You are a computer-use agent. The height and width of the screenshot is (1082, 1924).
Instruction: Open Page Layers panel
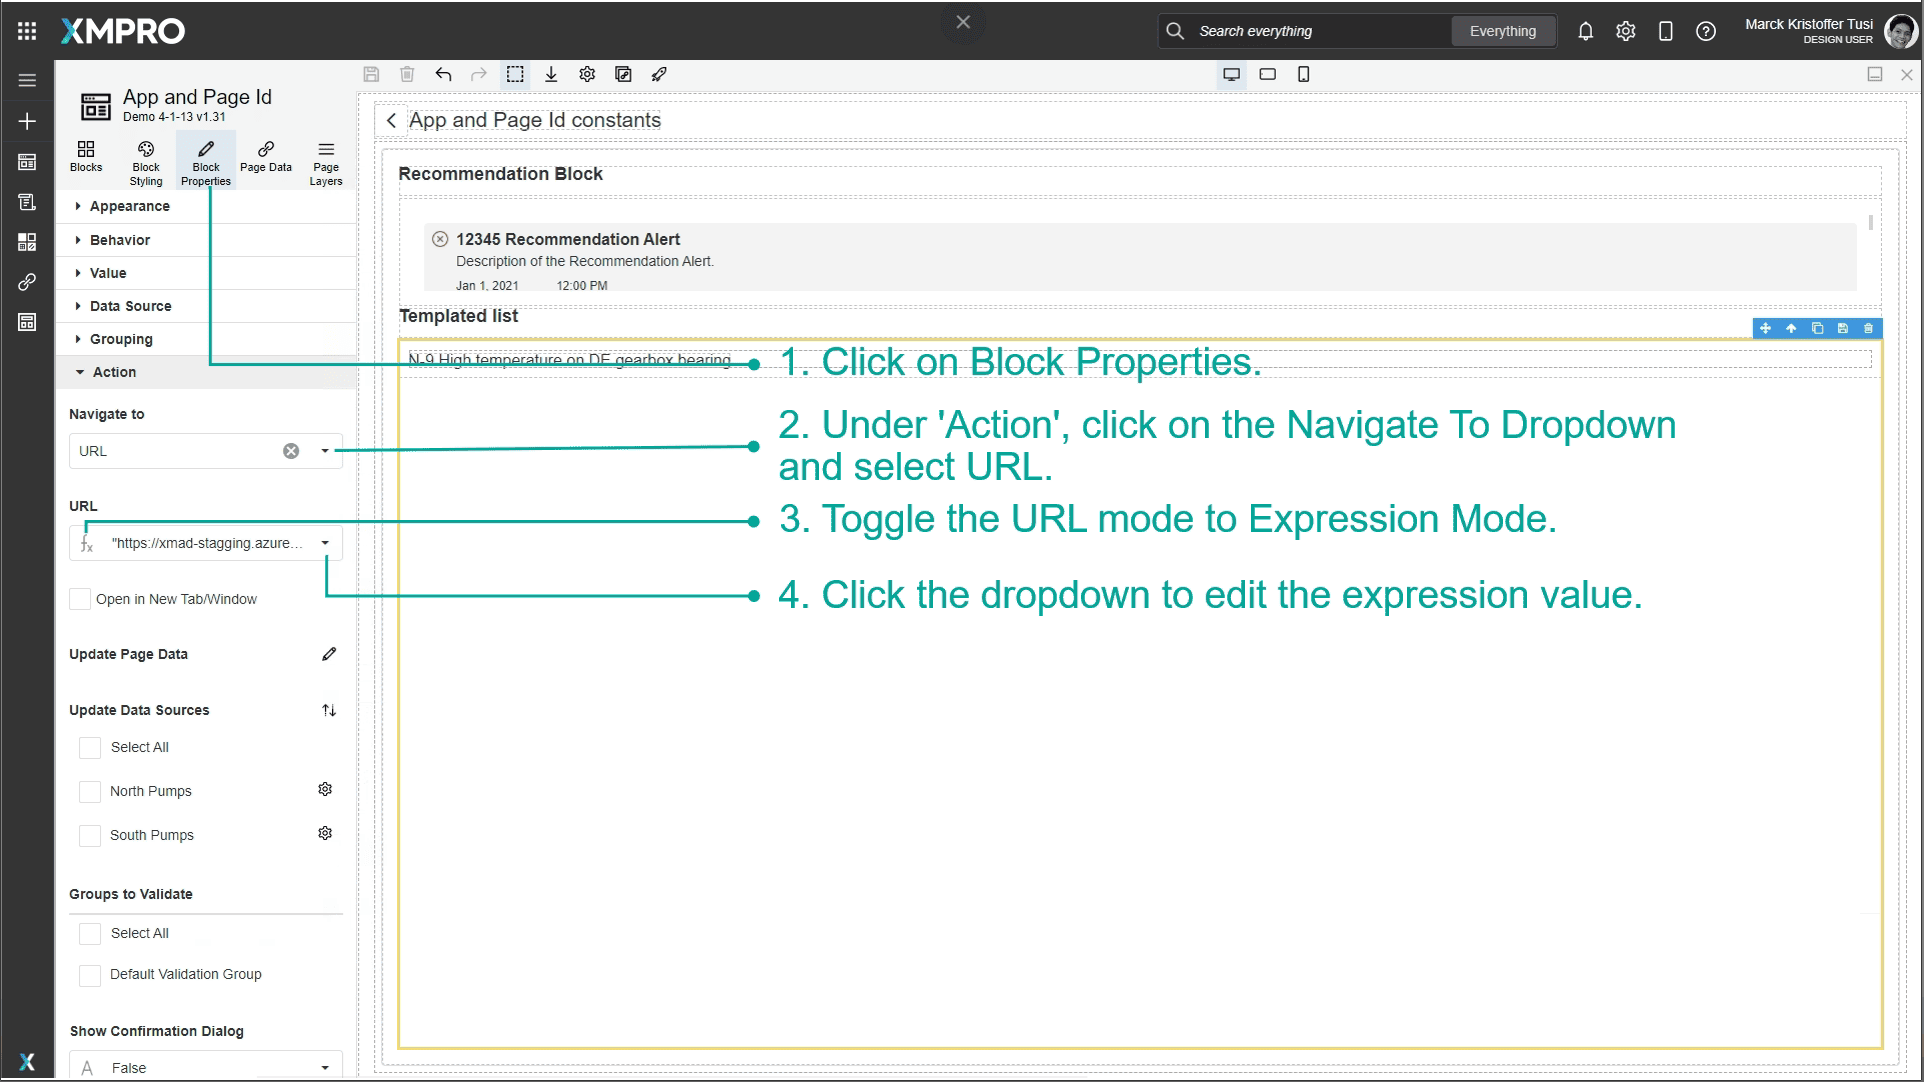point(326,160)
